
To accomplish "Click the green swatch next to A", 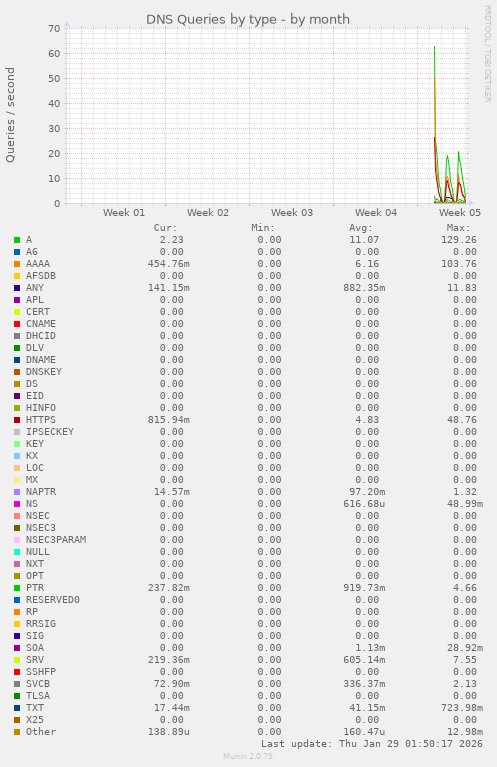I will (x=17, y=240).
